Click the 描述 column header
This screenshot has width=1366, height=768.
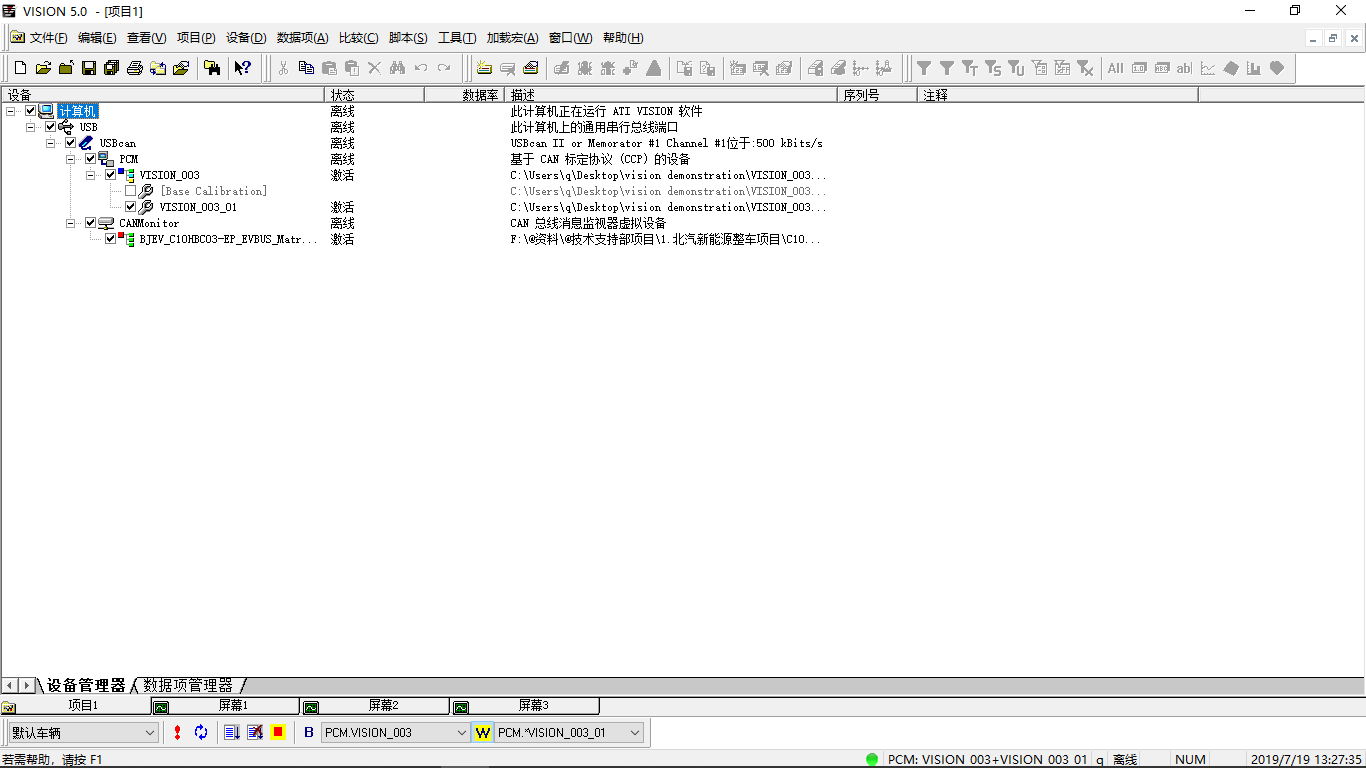(x=670, y=95)
